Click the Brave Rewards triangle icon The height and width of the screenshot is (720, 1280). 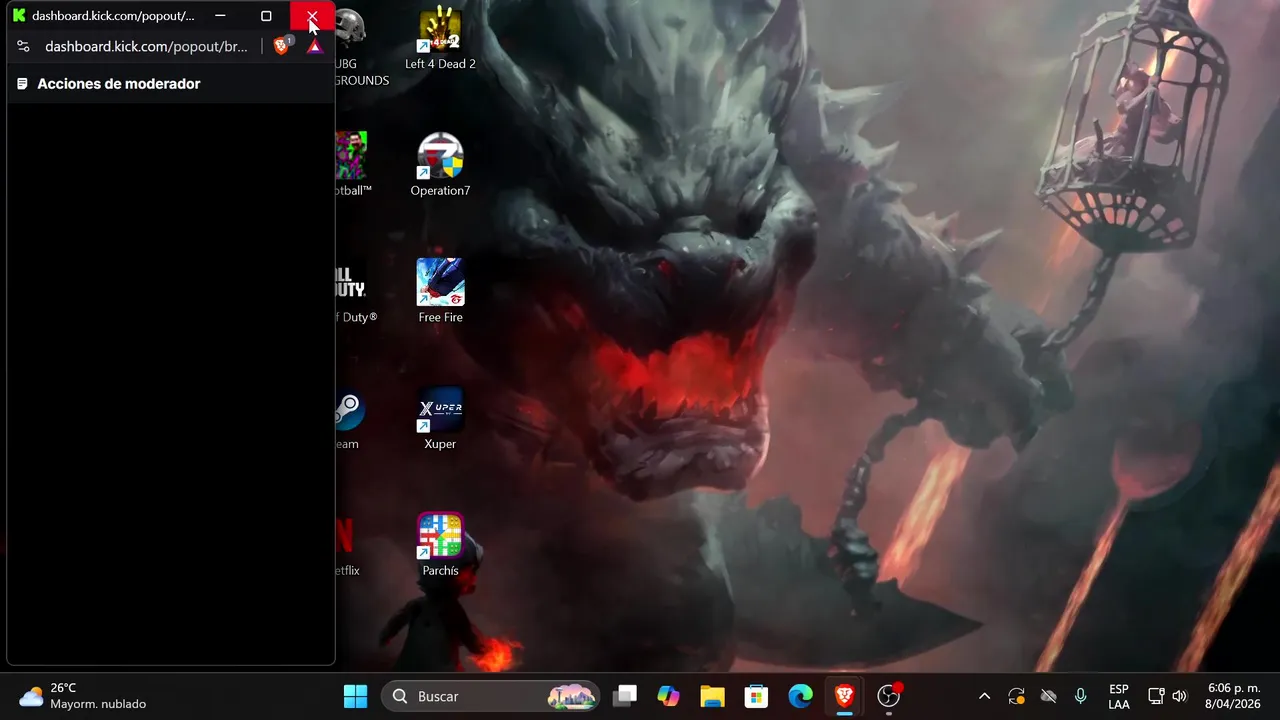315,46
